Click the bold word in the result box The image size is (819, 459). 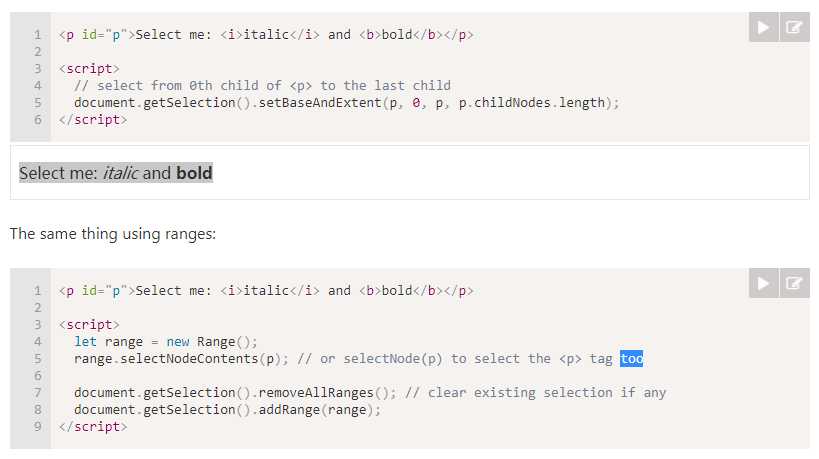(x=194, y=173)
